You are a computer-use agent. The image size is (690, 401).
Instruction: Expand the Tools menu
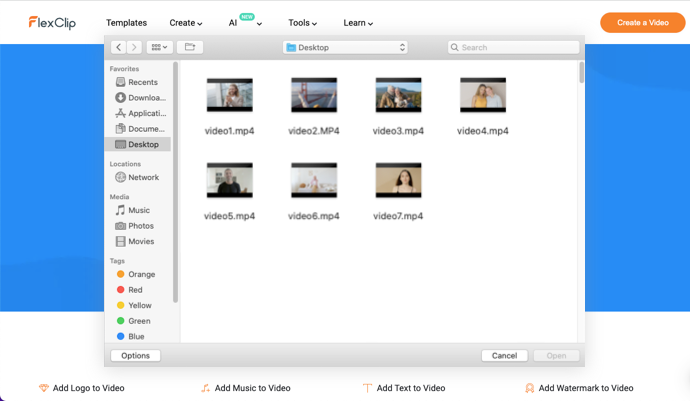[302, 23]
